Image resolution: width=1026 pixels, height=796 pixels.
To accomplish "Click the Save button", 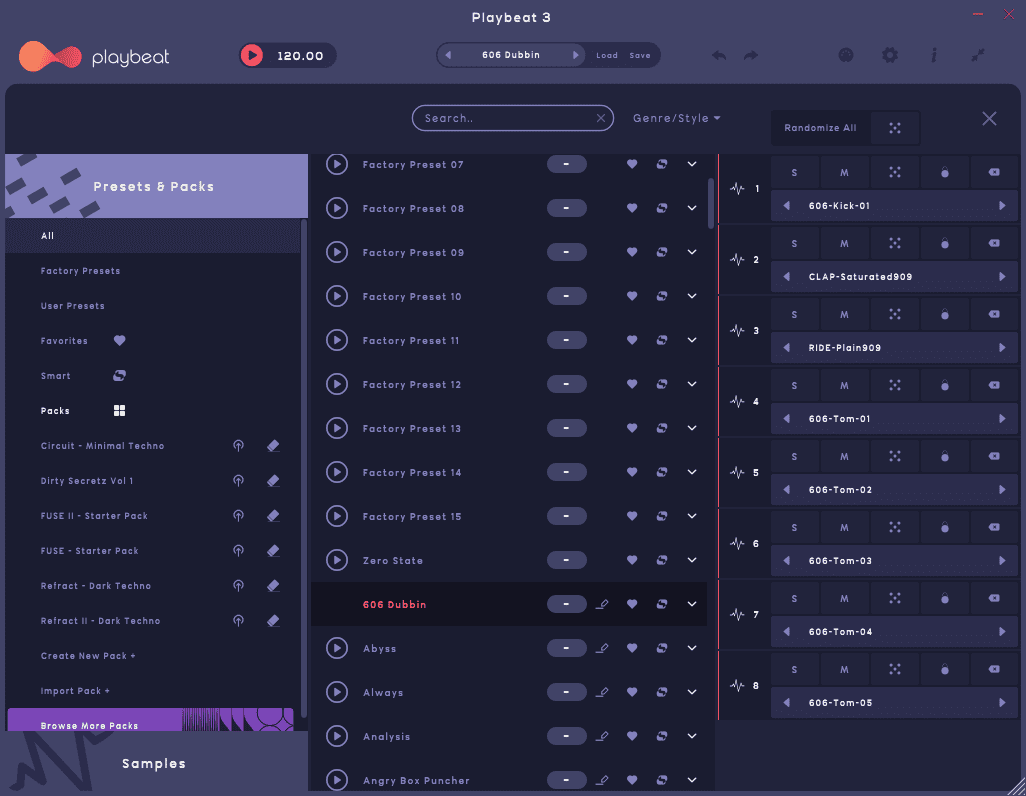I will click(640, 56).
